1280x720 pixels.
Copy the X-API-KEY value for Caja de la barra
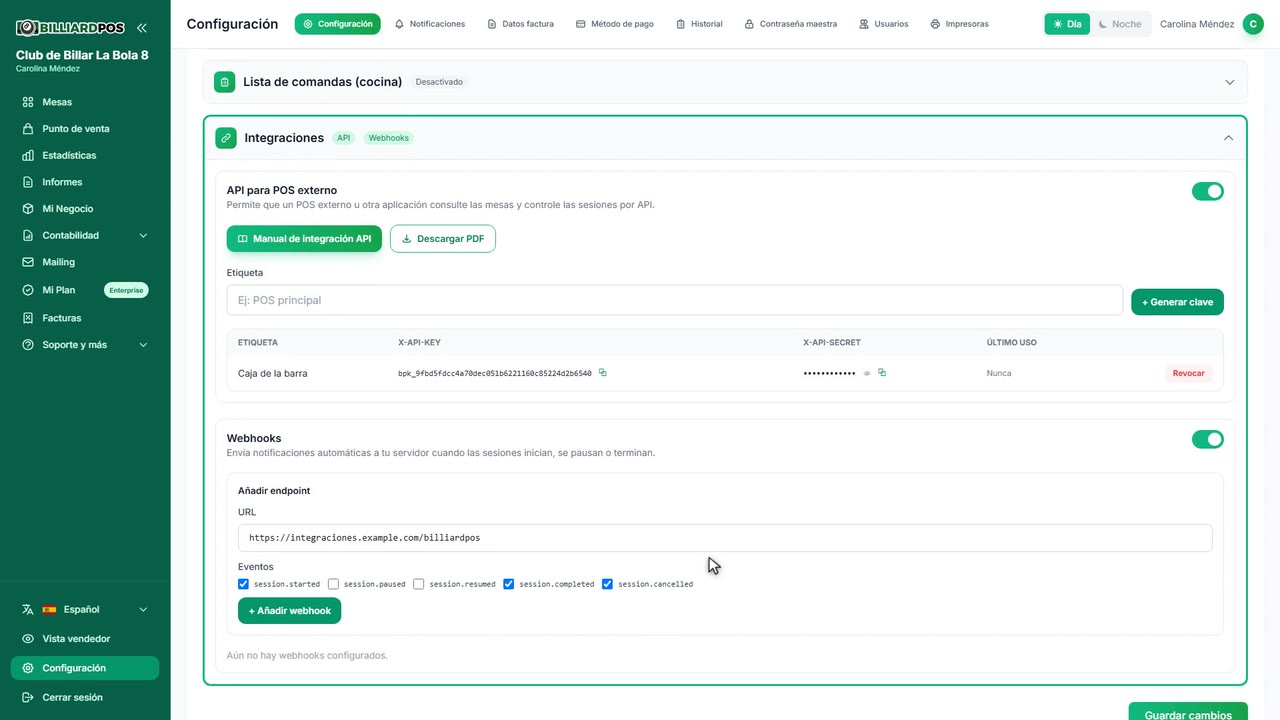[x=603, y=373]
